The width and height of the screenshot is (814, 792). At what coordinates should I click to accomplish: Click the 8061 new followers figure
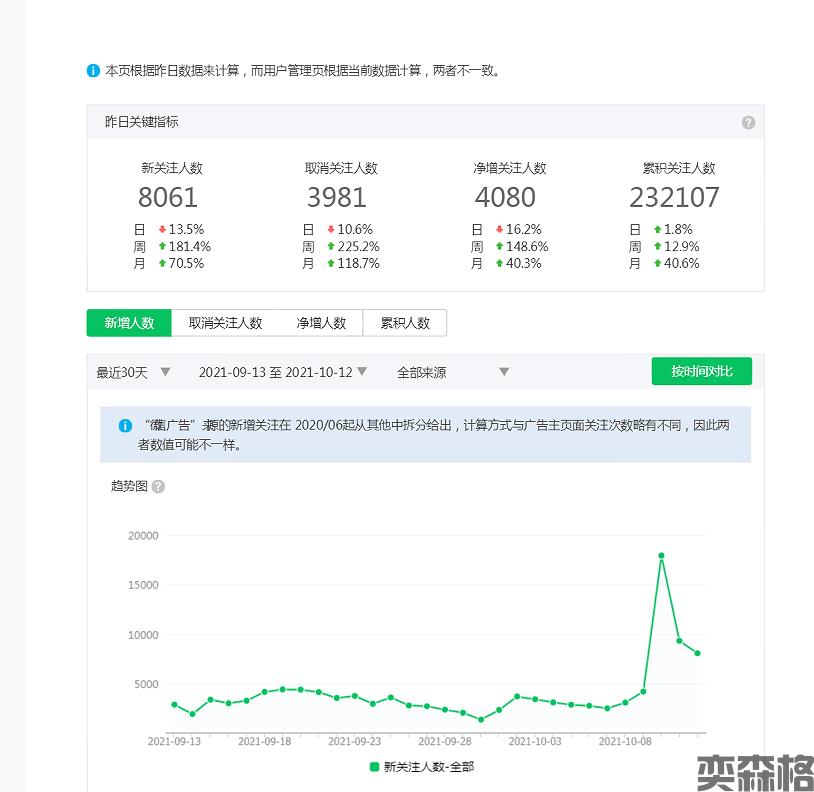[168, 197]
